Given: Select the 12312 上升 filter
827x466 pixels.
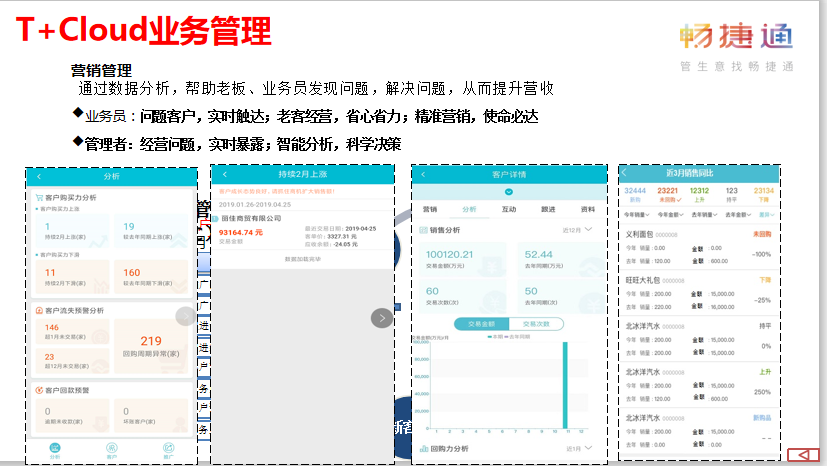Looking at the screenshot, I should 699,195.
